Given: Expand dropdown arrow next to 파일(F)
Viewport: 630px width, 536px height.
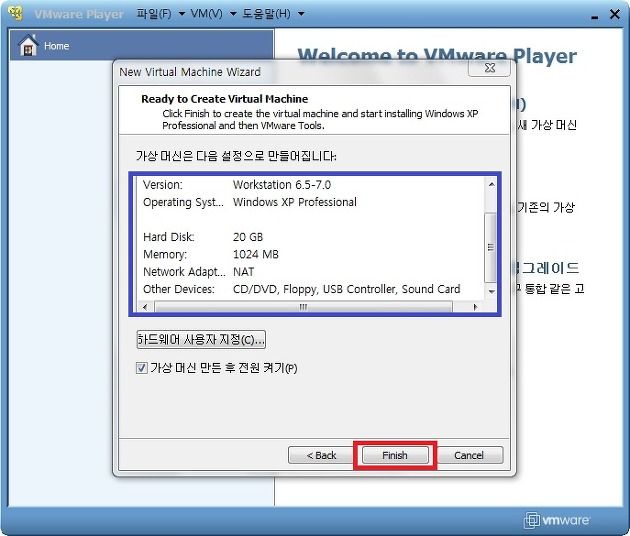Looking at the screenshot, I should tap(182, 14).
